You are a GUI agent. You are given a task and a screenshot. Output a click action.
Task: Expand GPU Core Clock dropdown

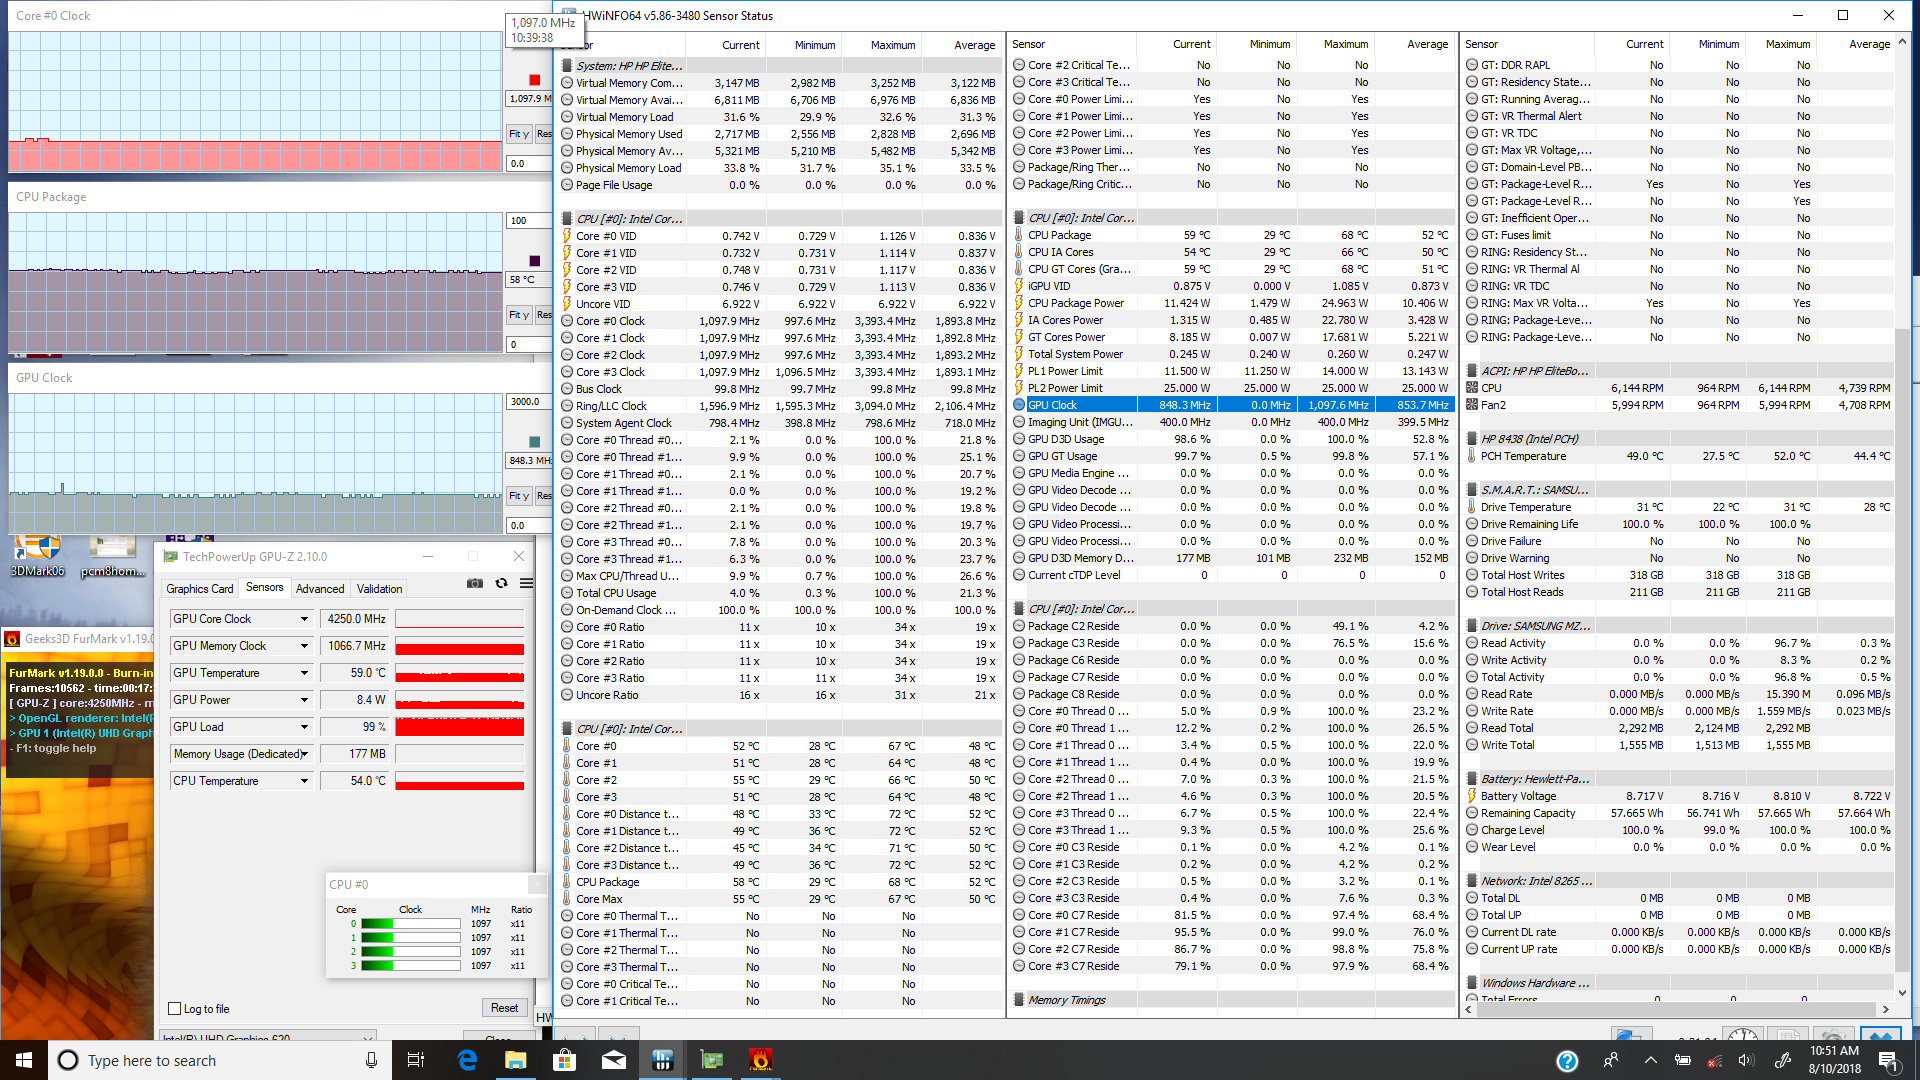coord(304,619)
